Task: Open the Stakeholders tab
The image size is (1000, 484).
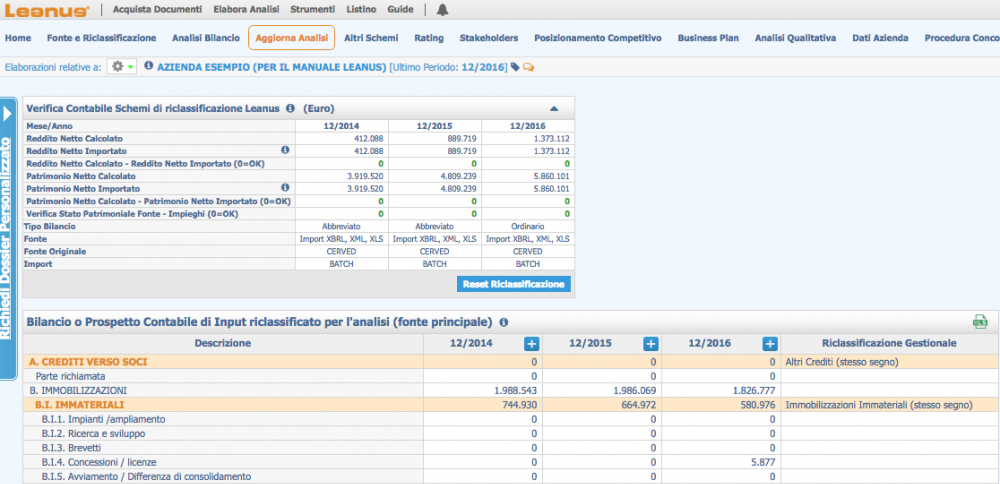Action: [489, 38]
